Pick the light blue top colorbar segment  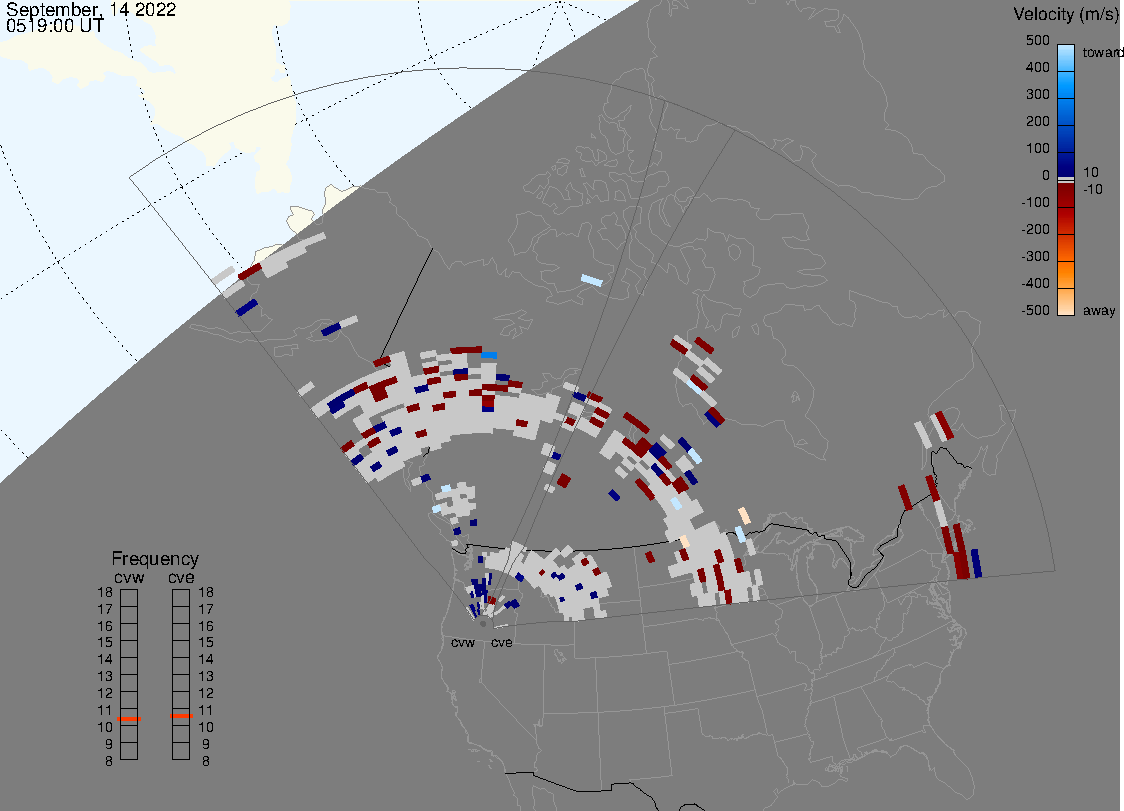coord(1066,59)
